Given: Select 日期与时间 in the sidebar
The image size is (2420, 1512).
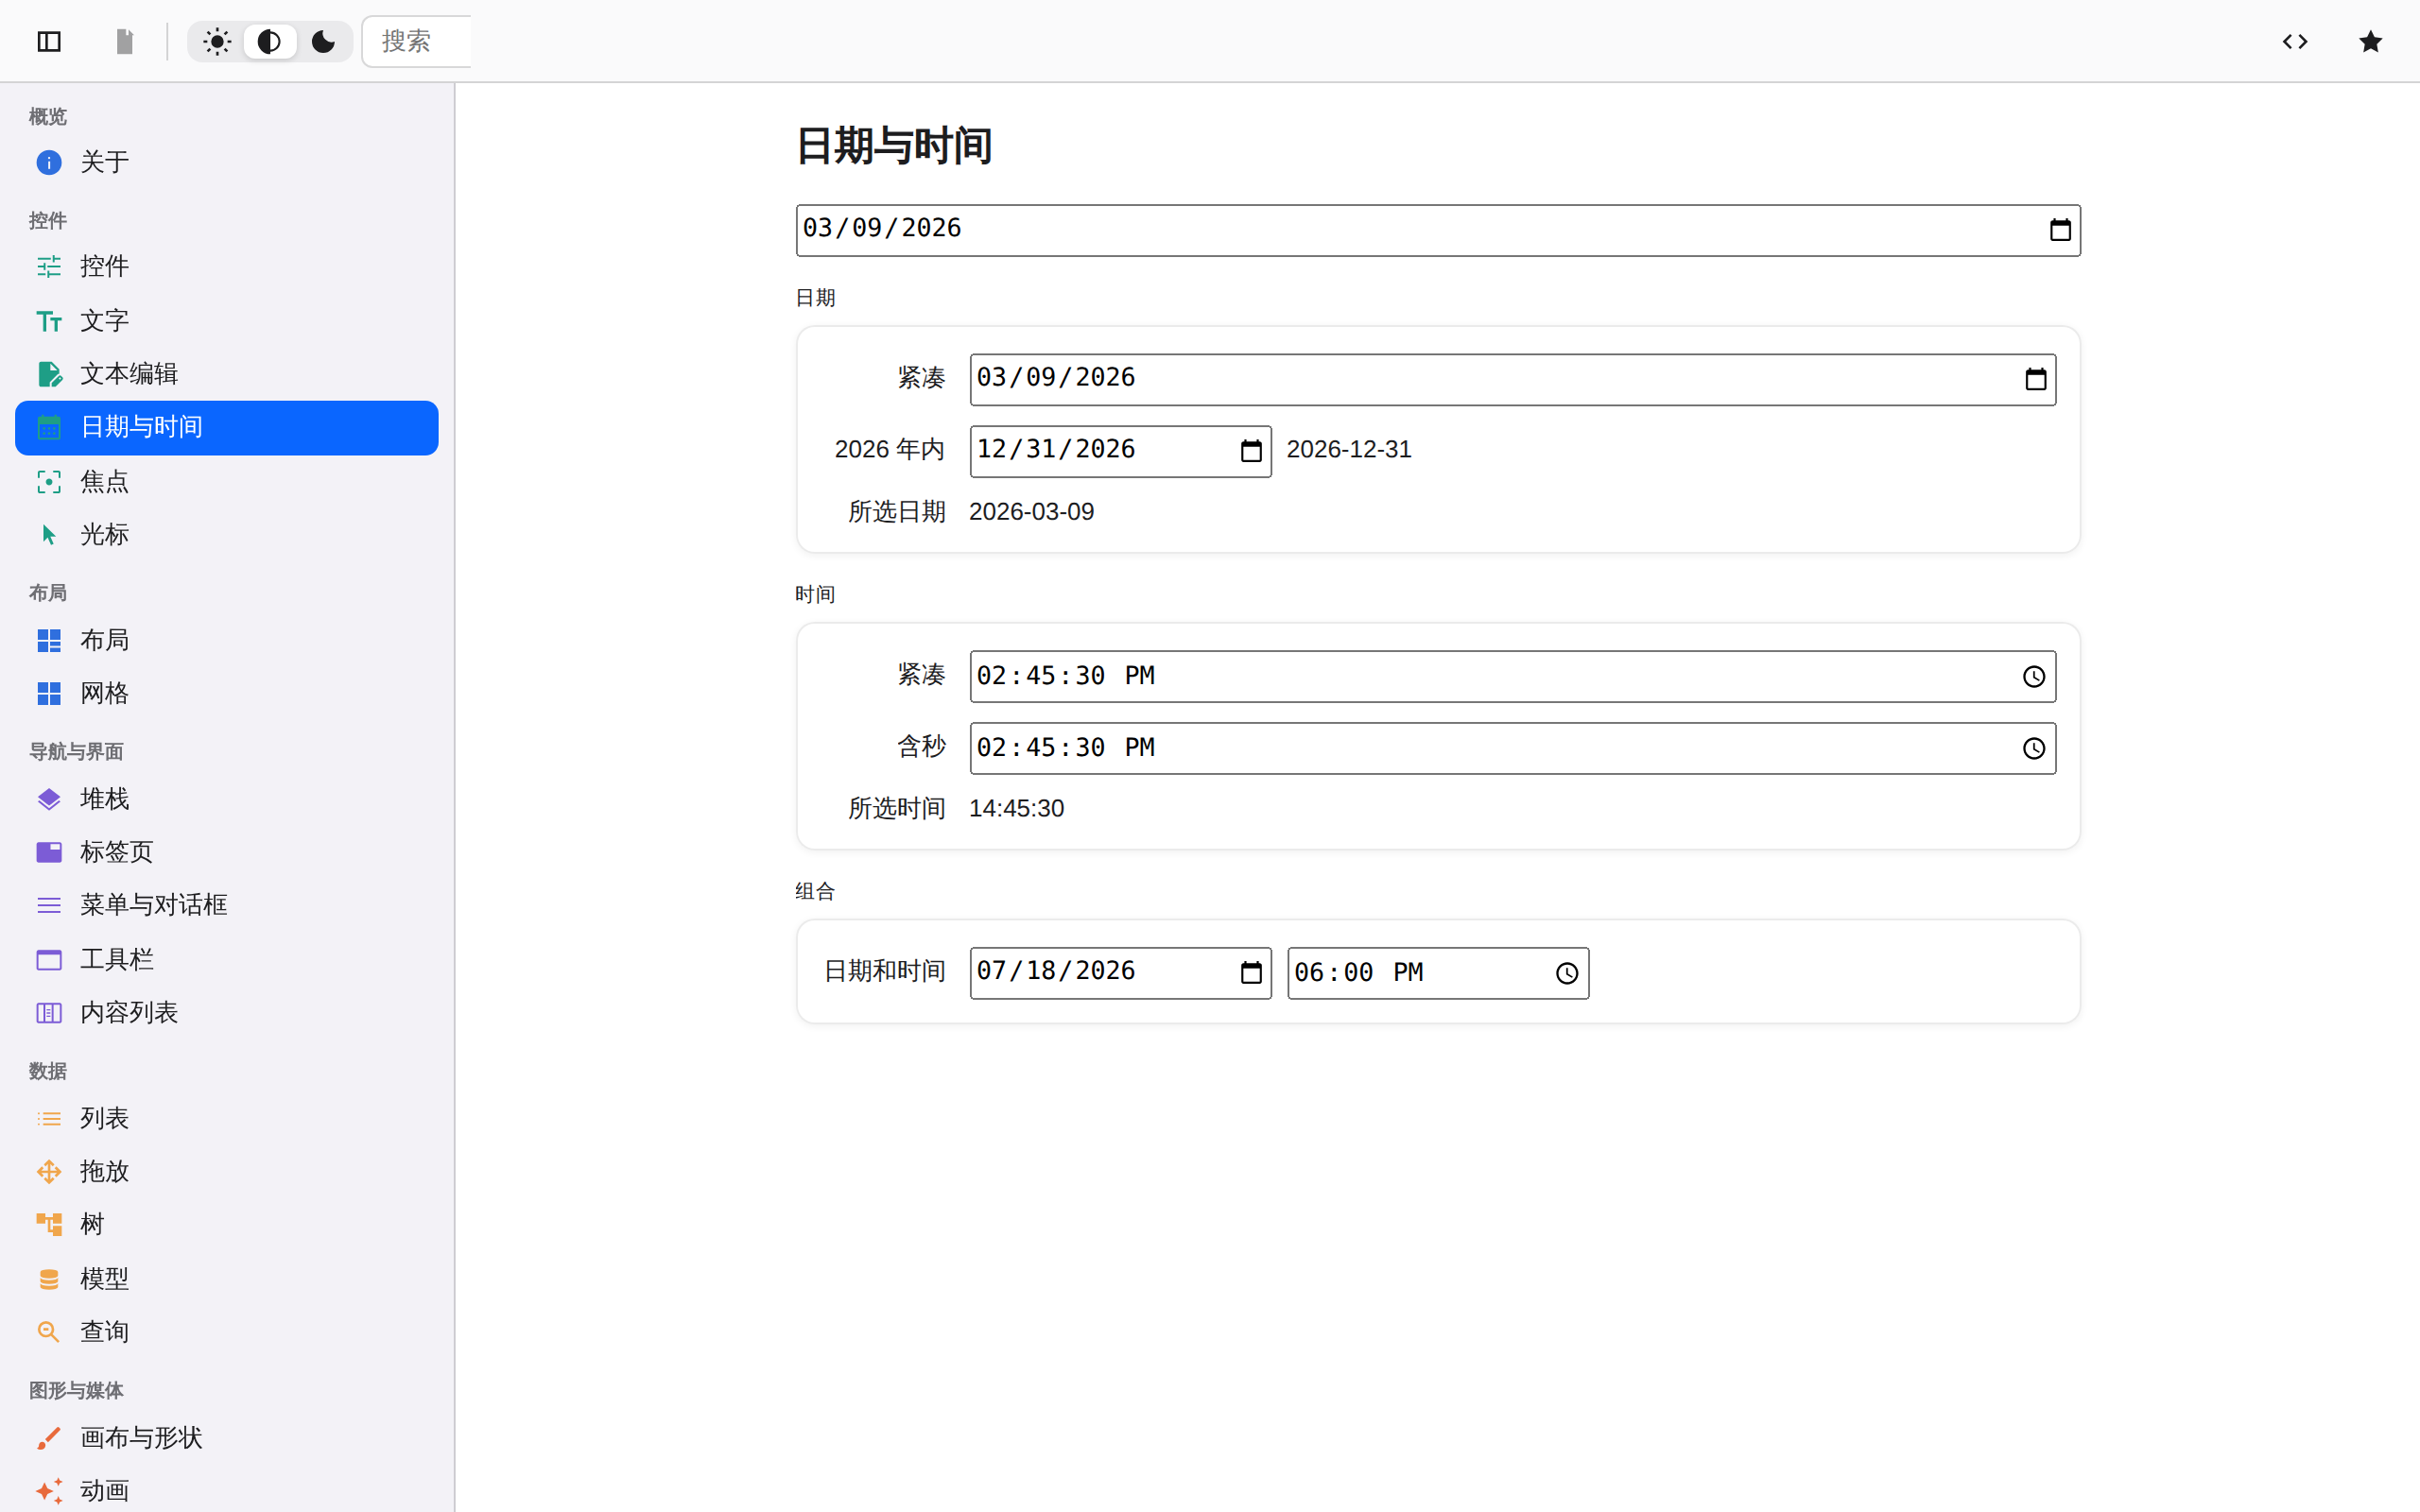Looking at the screenshot, I should (x=227, y=427).
